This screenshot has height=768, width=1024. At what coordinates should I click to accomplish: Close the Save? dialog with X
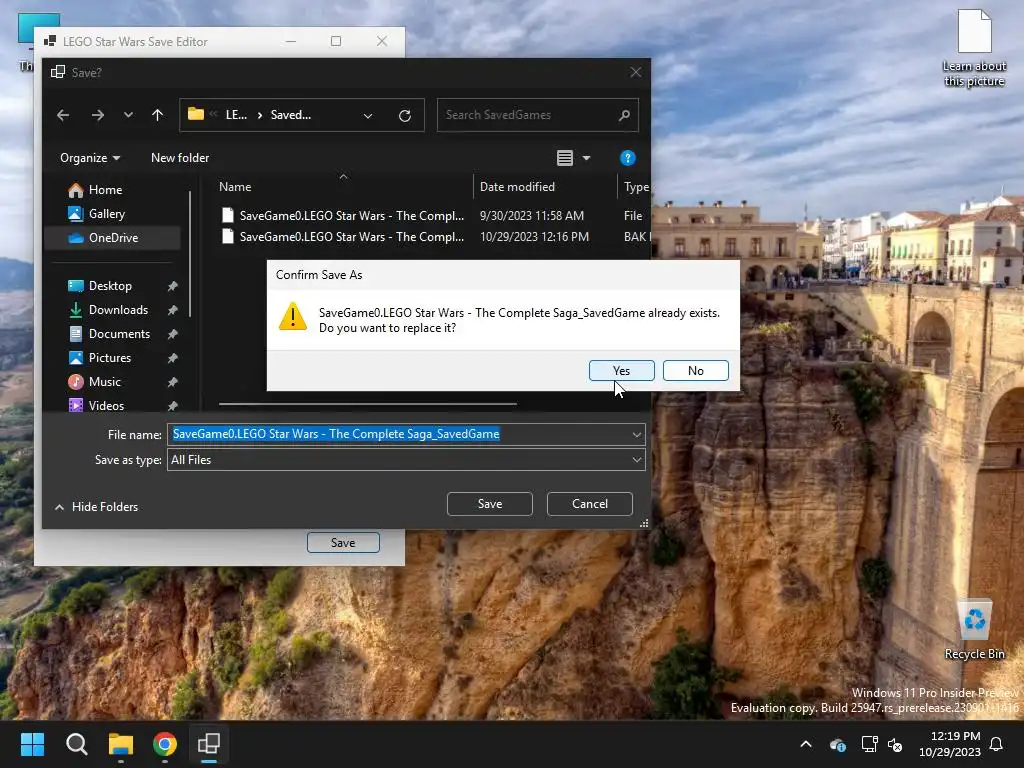pyautogui.click(x=635, y=72)
